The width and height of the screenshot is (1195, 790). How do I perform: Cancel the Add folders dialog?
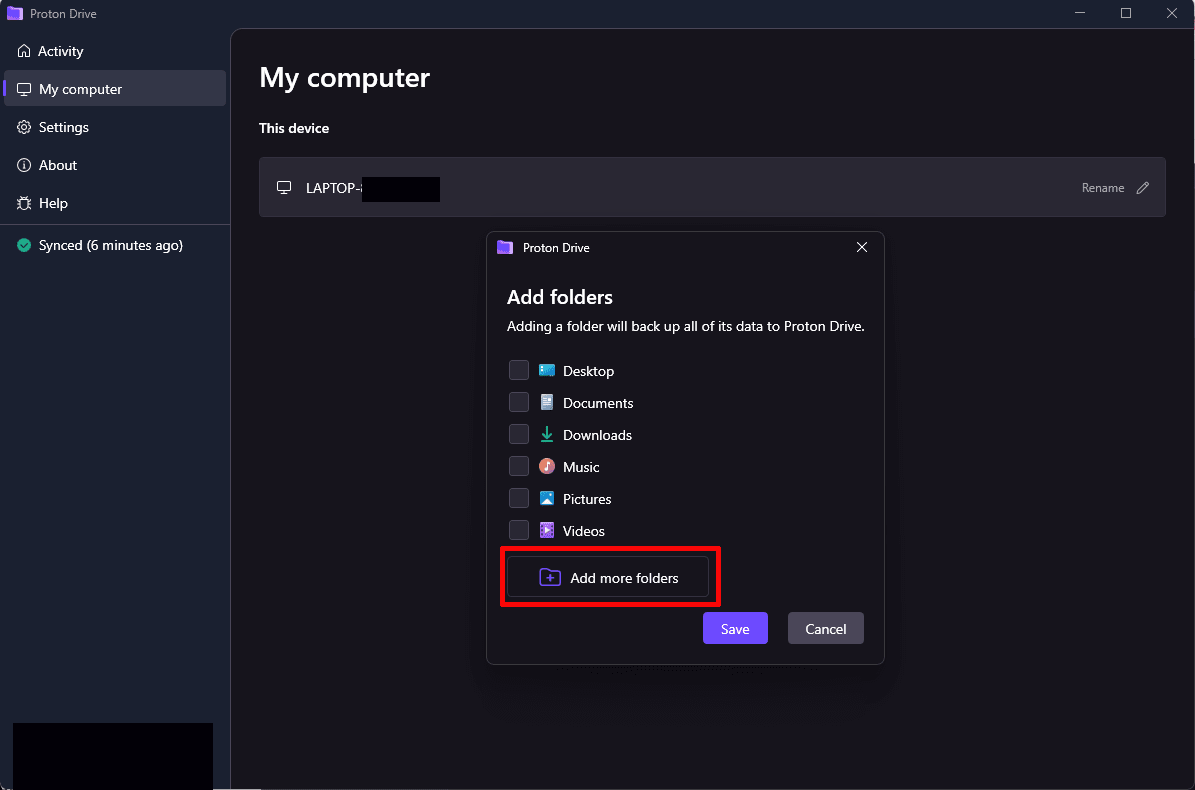(x=825, y=628)
